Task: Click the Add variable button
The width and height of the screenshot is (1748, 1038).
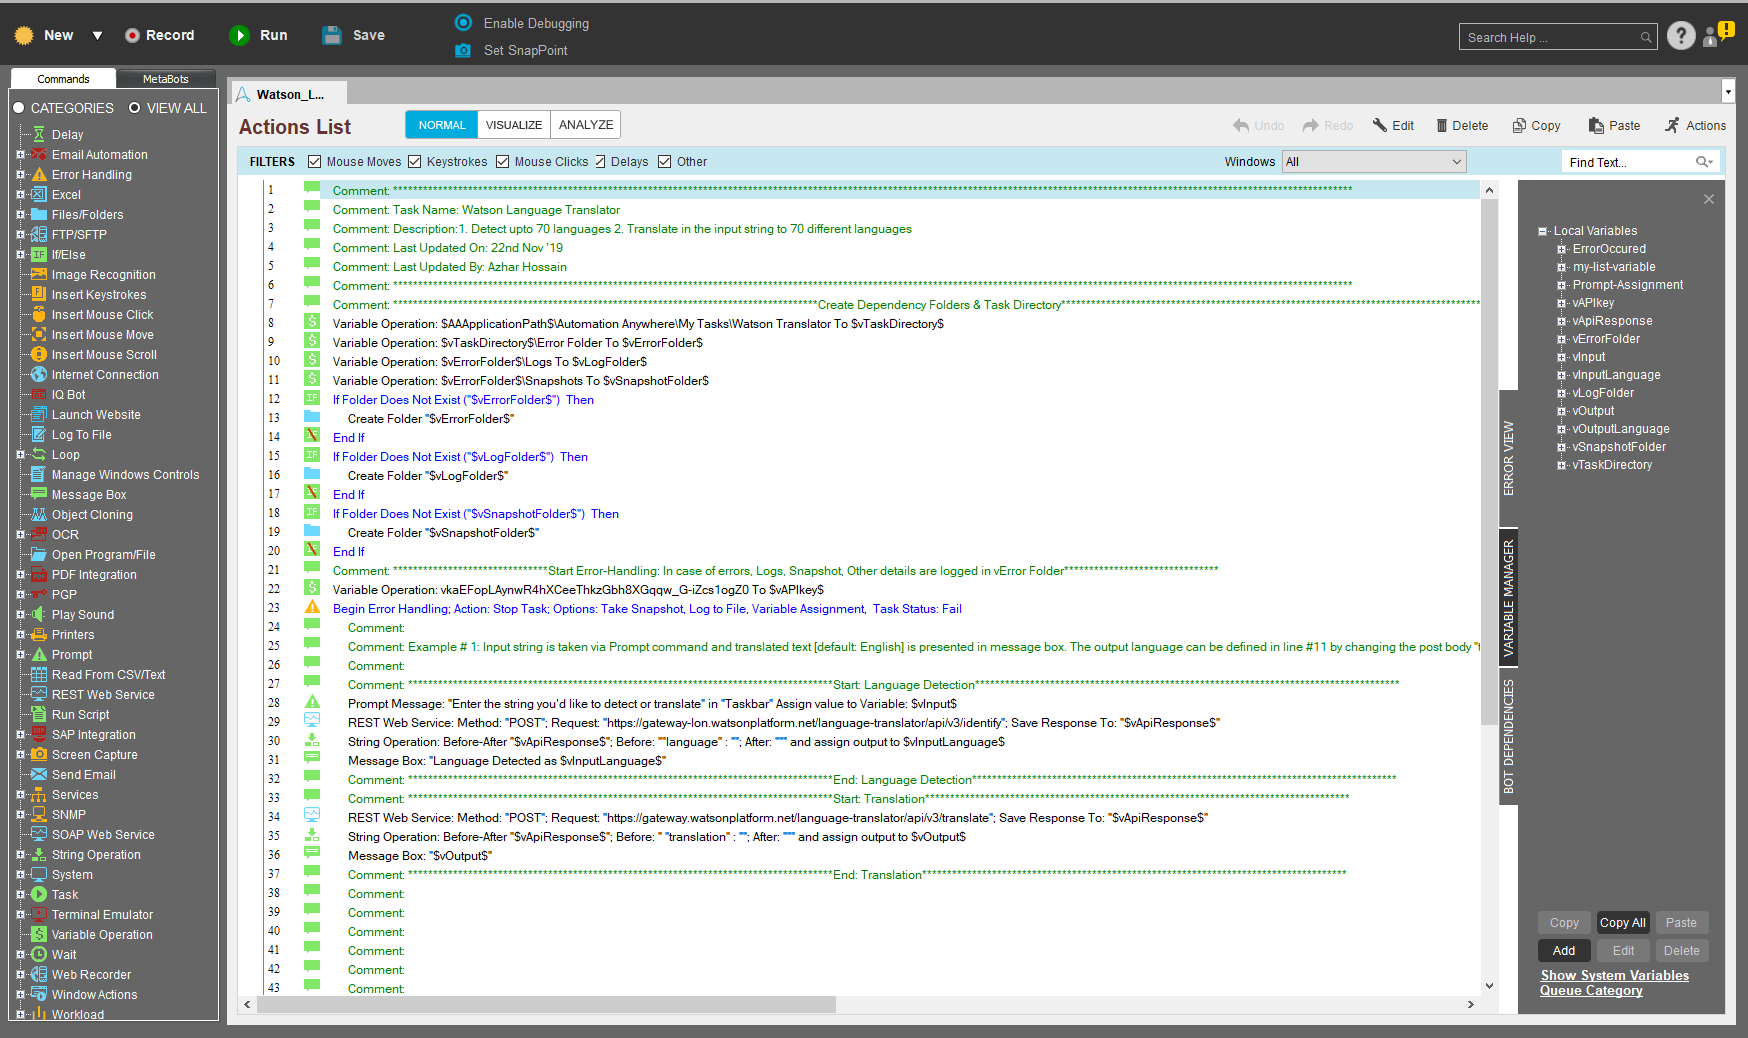Action: (x=1564, y=951)
